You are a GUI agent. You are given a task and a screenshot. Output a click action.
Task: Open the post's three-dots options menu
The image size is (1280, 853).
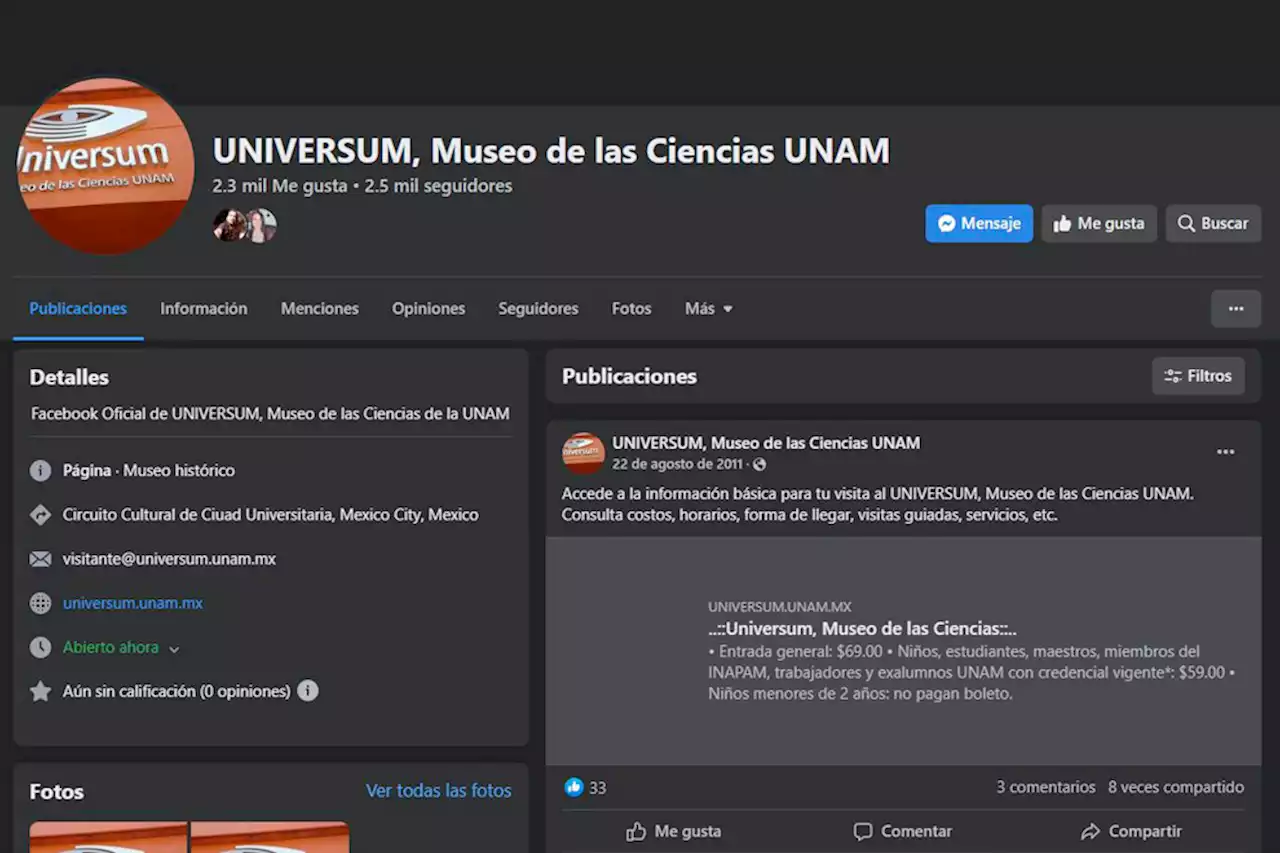[x=1225, y=452]
